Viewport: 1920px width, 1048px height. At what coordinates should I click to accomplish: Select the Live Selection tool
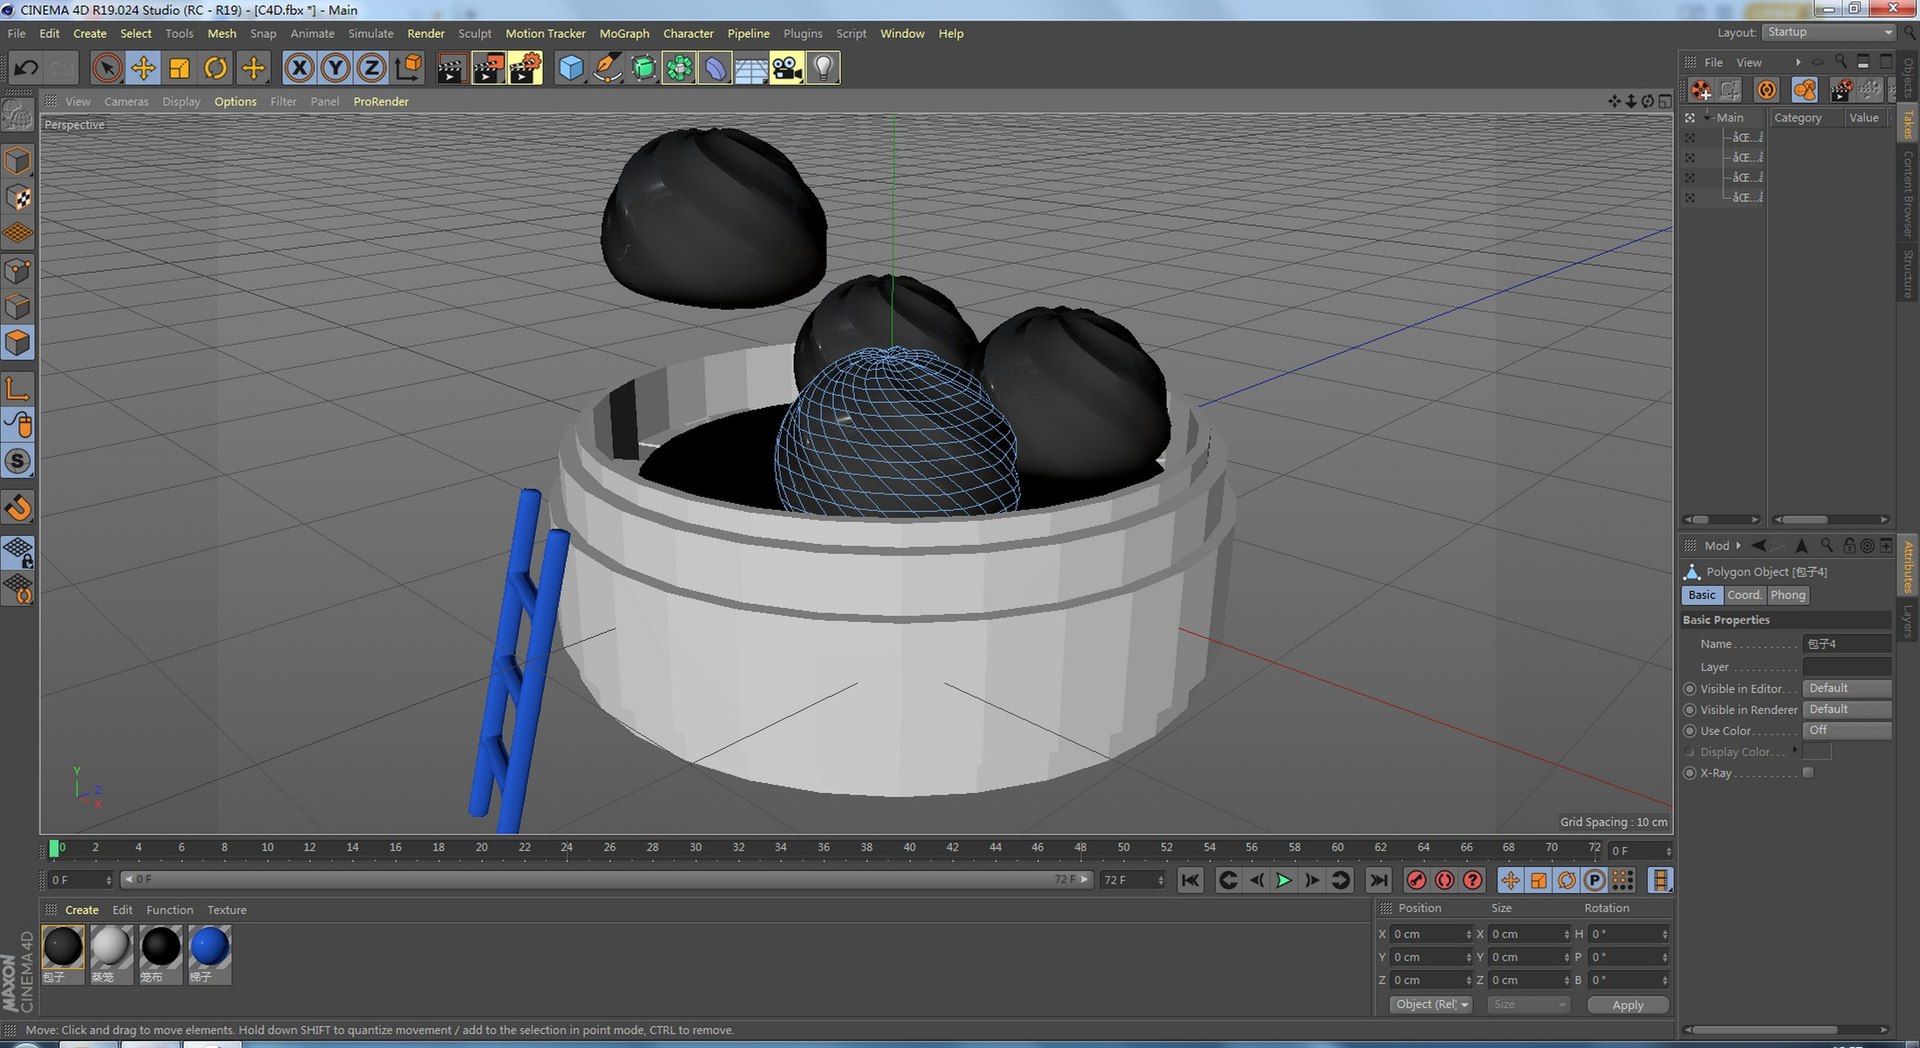click(x=107, y=68)
